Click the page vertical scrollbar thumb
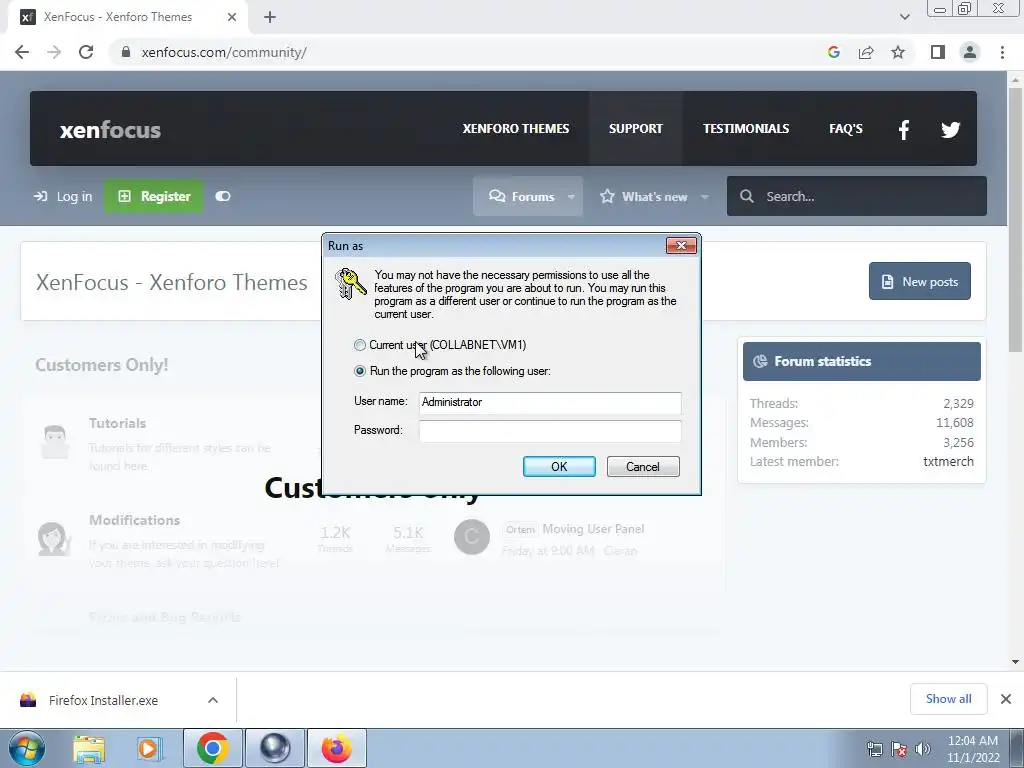 coord(1015,219)
